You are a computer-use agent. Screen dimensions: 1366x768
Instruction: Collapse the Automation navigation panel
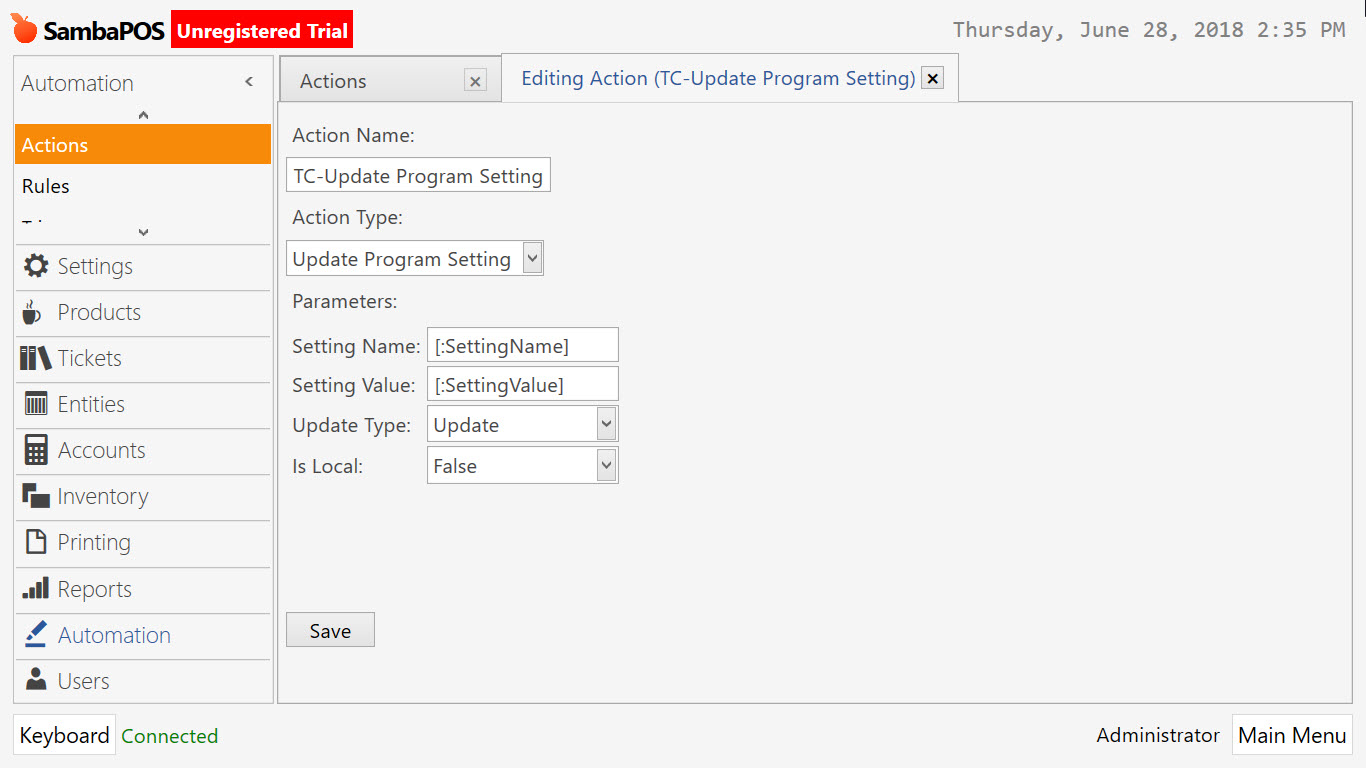(x=249, y=83)
